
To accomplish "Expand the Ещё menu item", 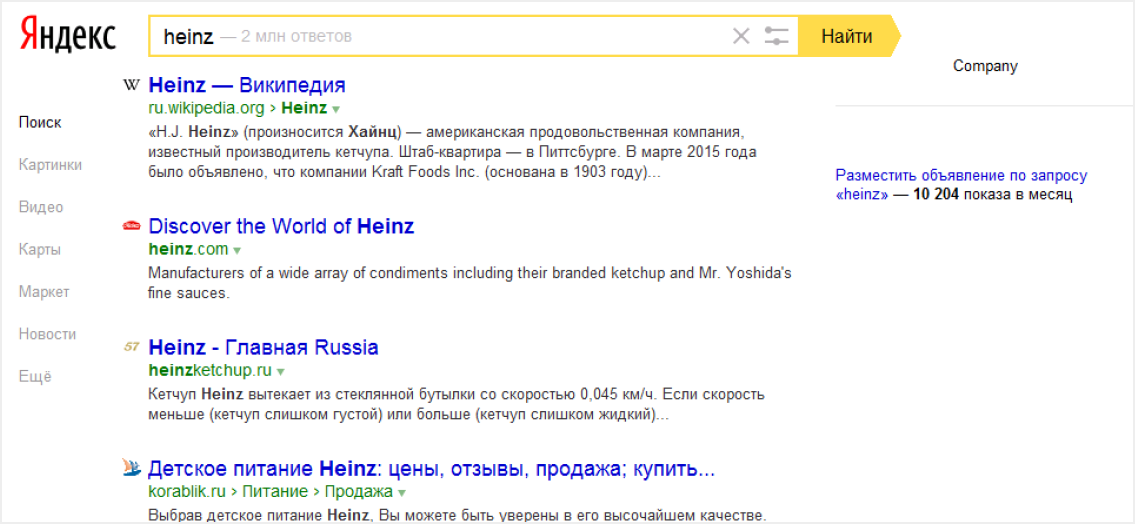I will (x=35, y=377).
